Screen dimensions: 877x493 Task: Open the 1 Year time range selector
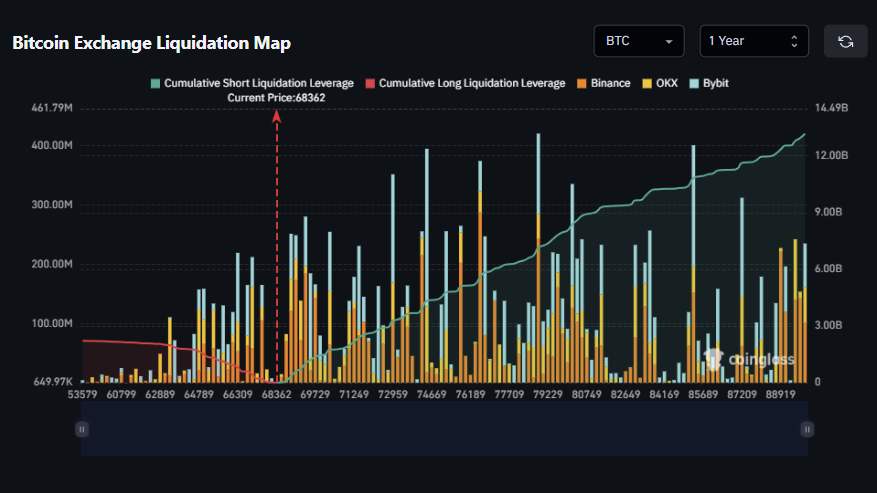click(x=753, y=41)
